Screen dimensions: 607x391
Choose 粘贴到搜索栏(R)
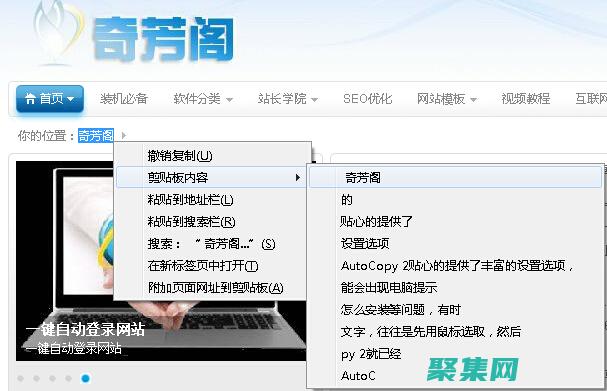(212, 222)
